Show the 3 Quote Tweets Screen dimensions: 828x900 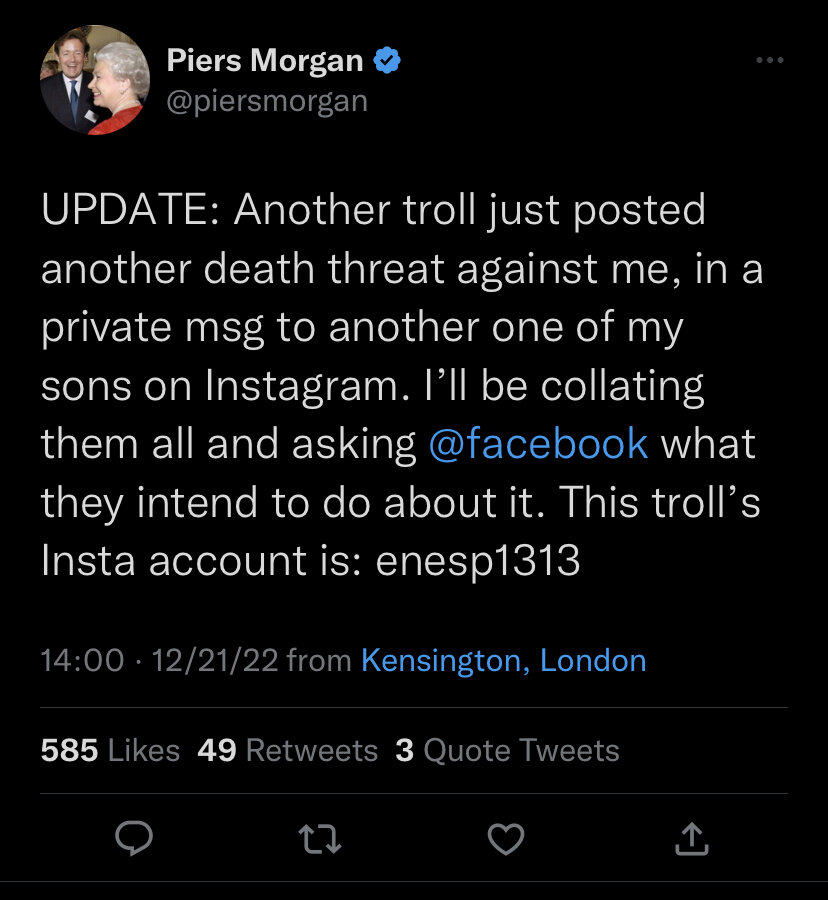tap(507, 750)
